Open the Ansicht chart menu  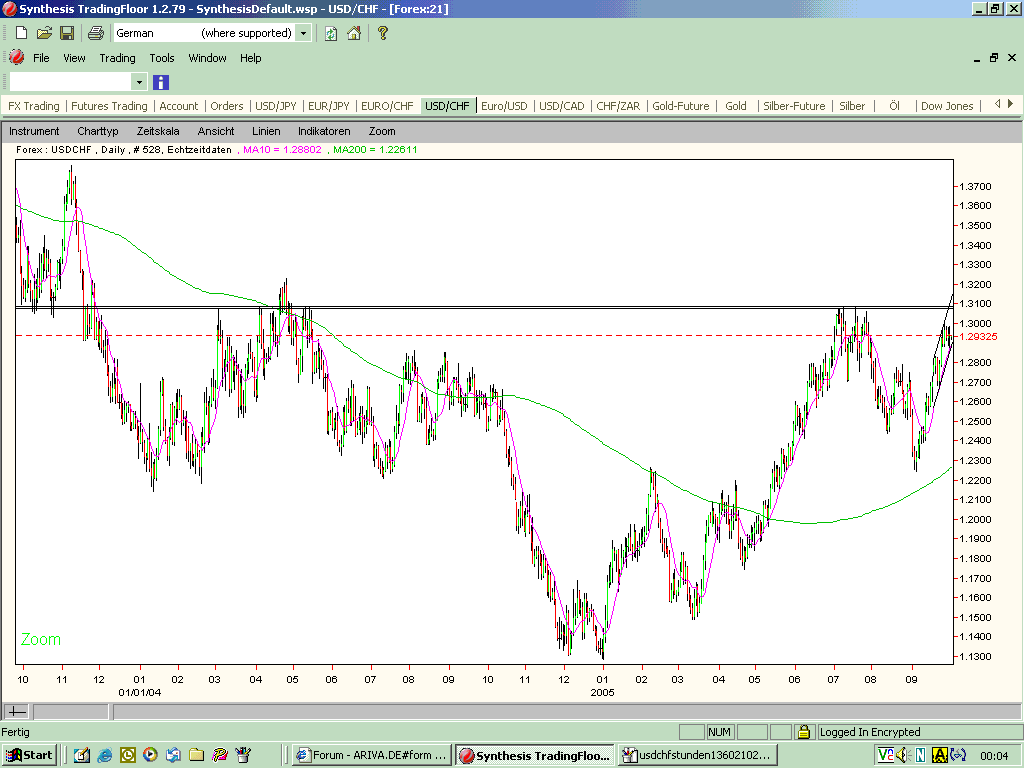point(216,131)
